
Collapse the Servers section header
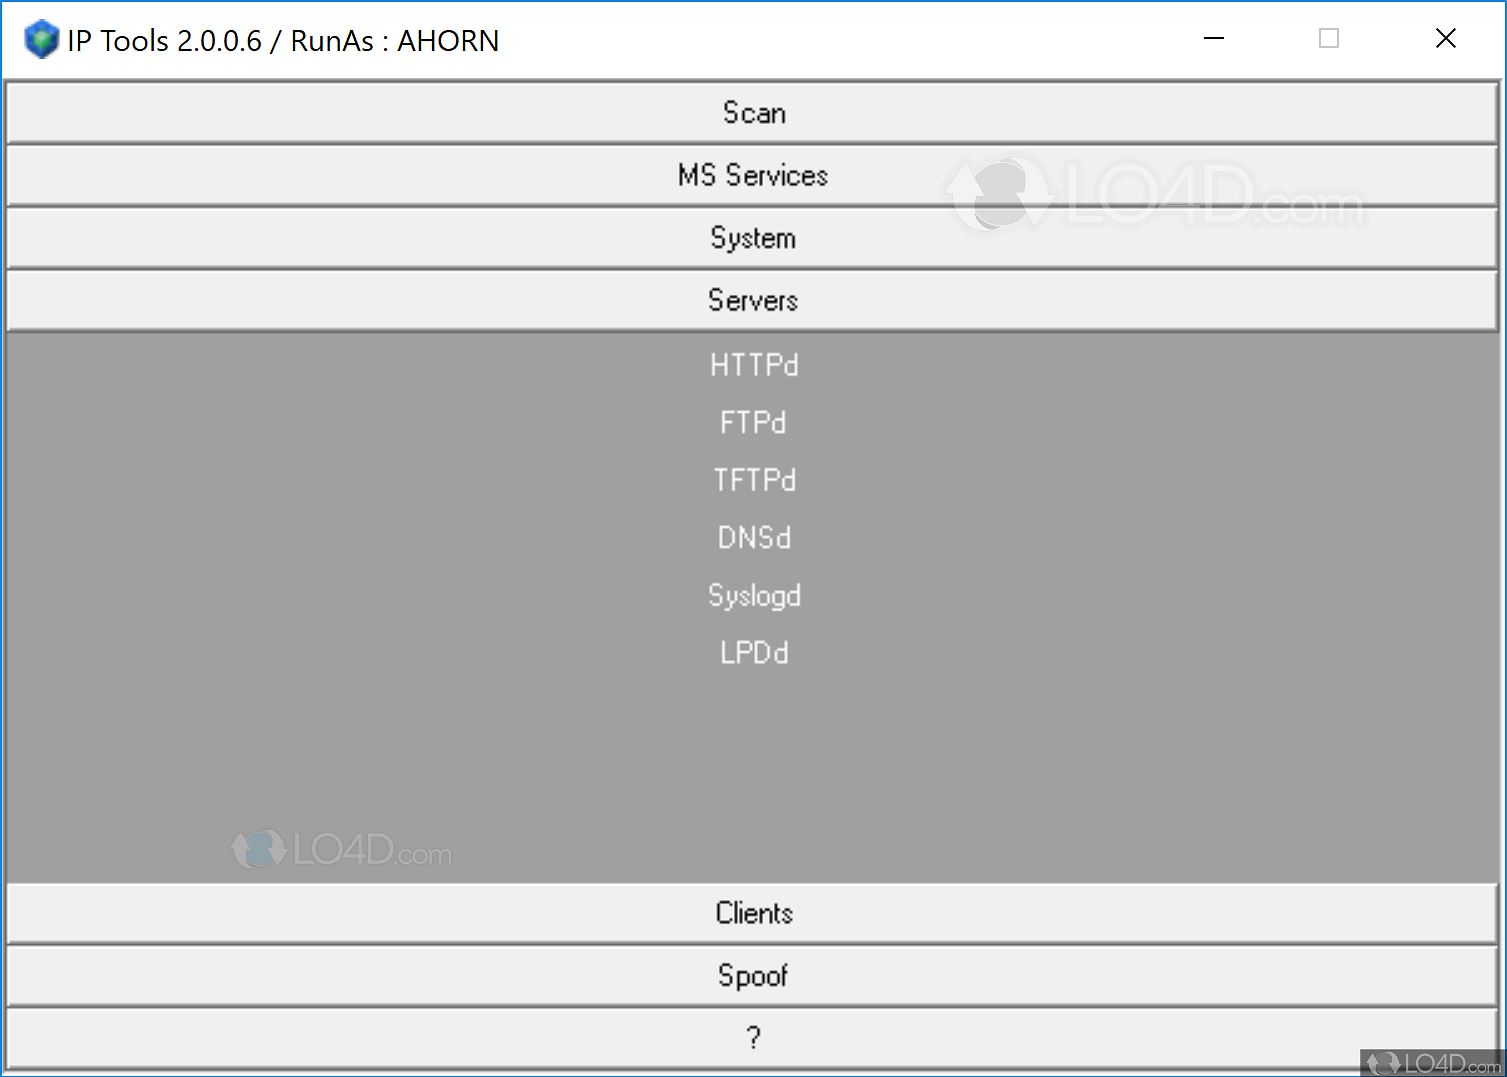[x=752, y=300]
